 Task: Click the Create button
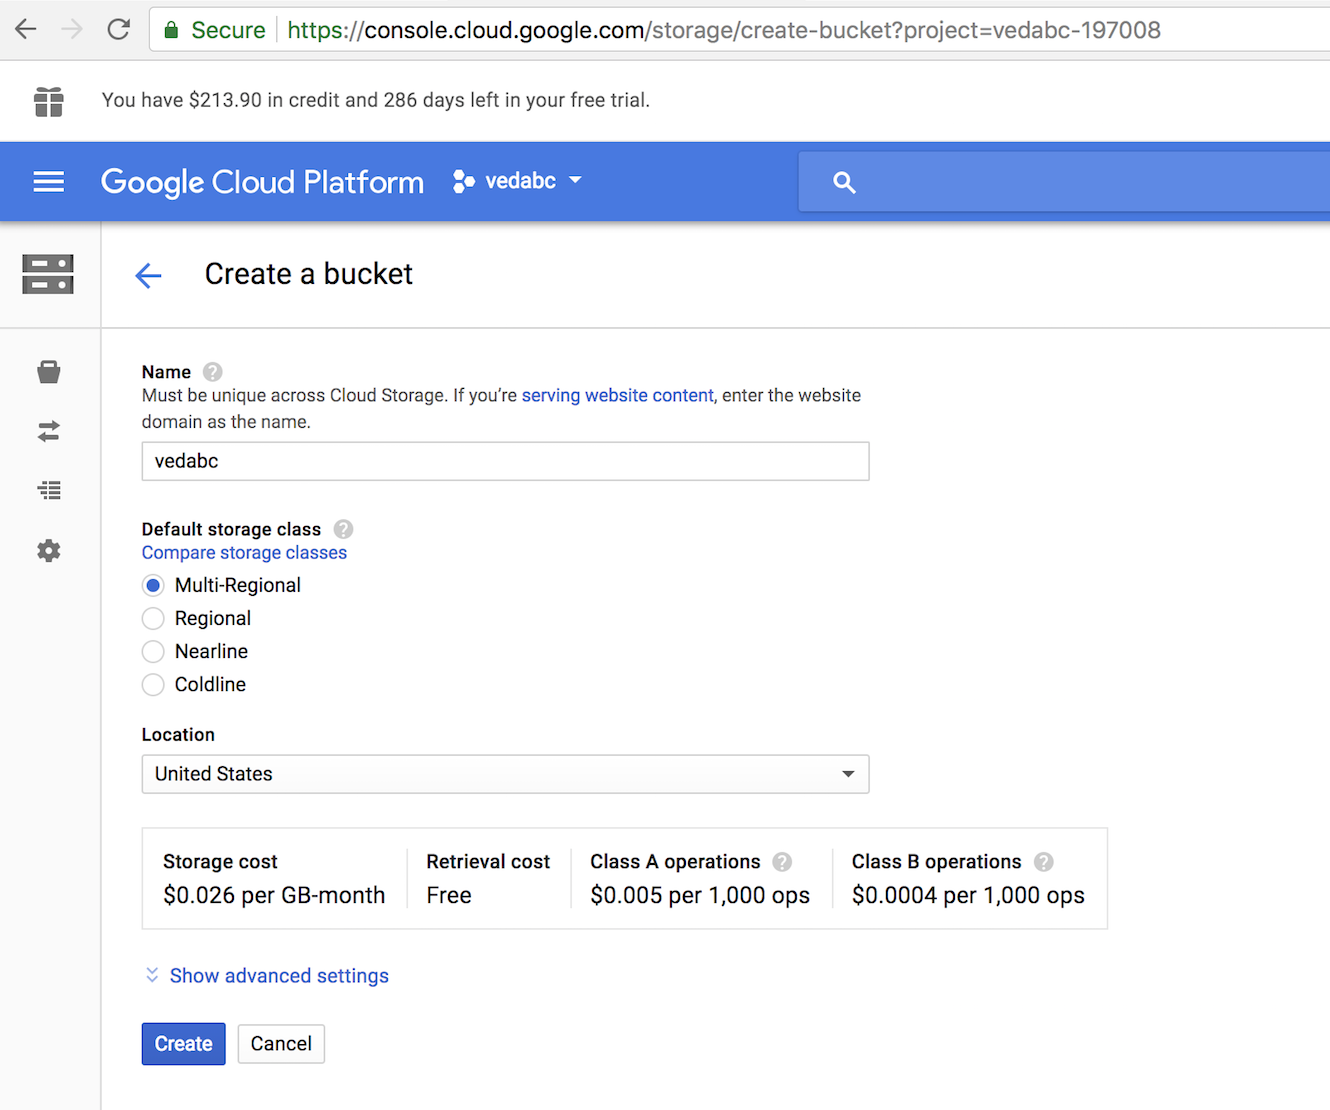(184, 1044)
